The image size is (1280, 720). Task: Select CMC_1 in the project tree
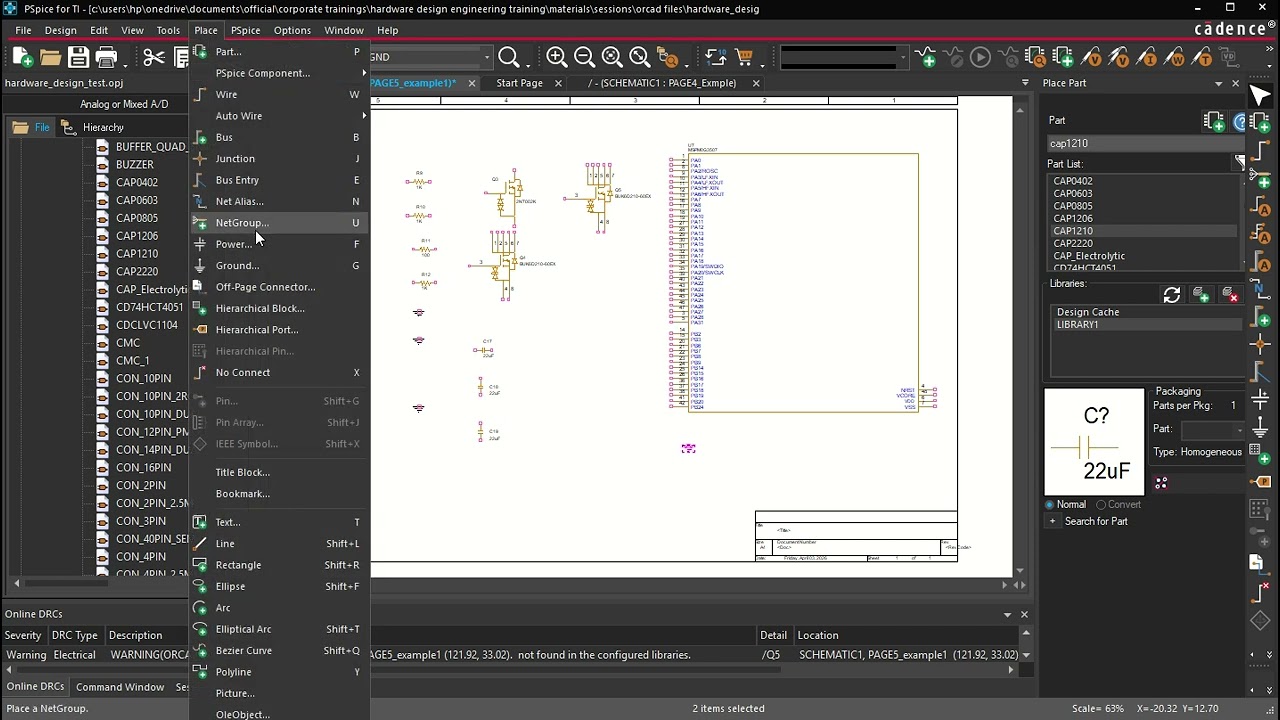[x=132, y=360]
